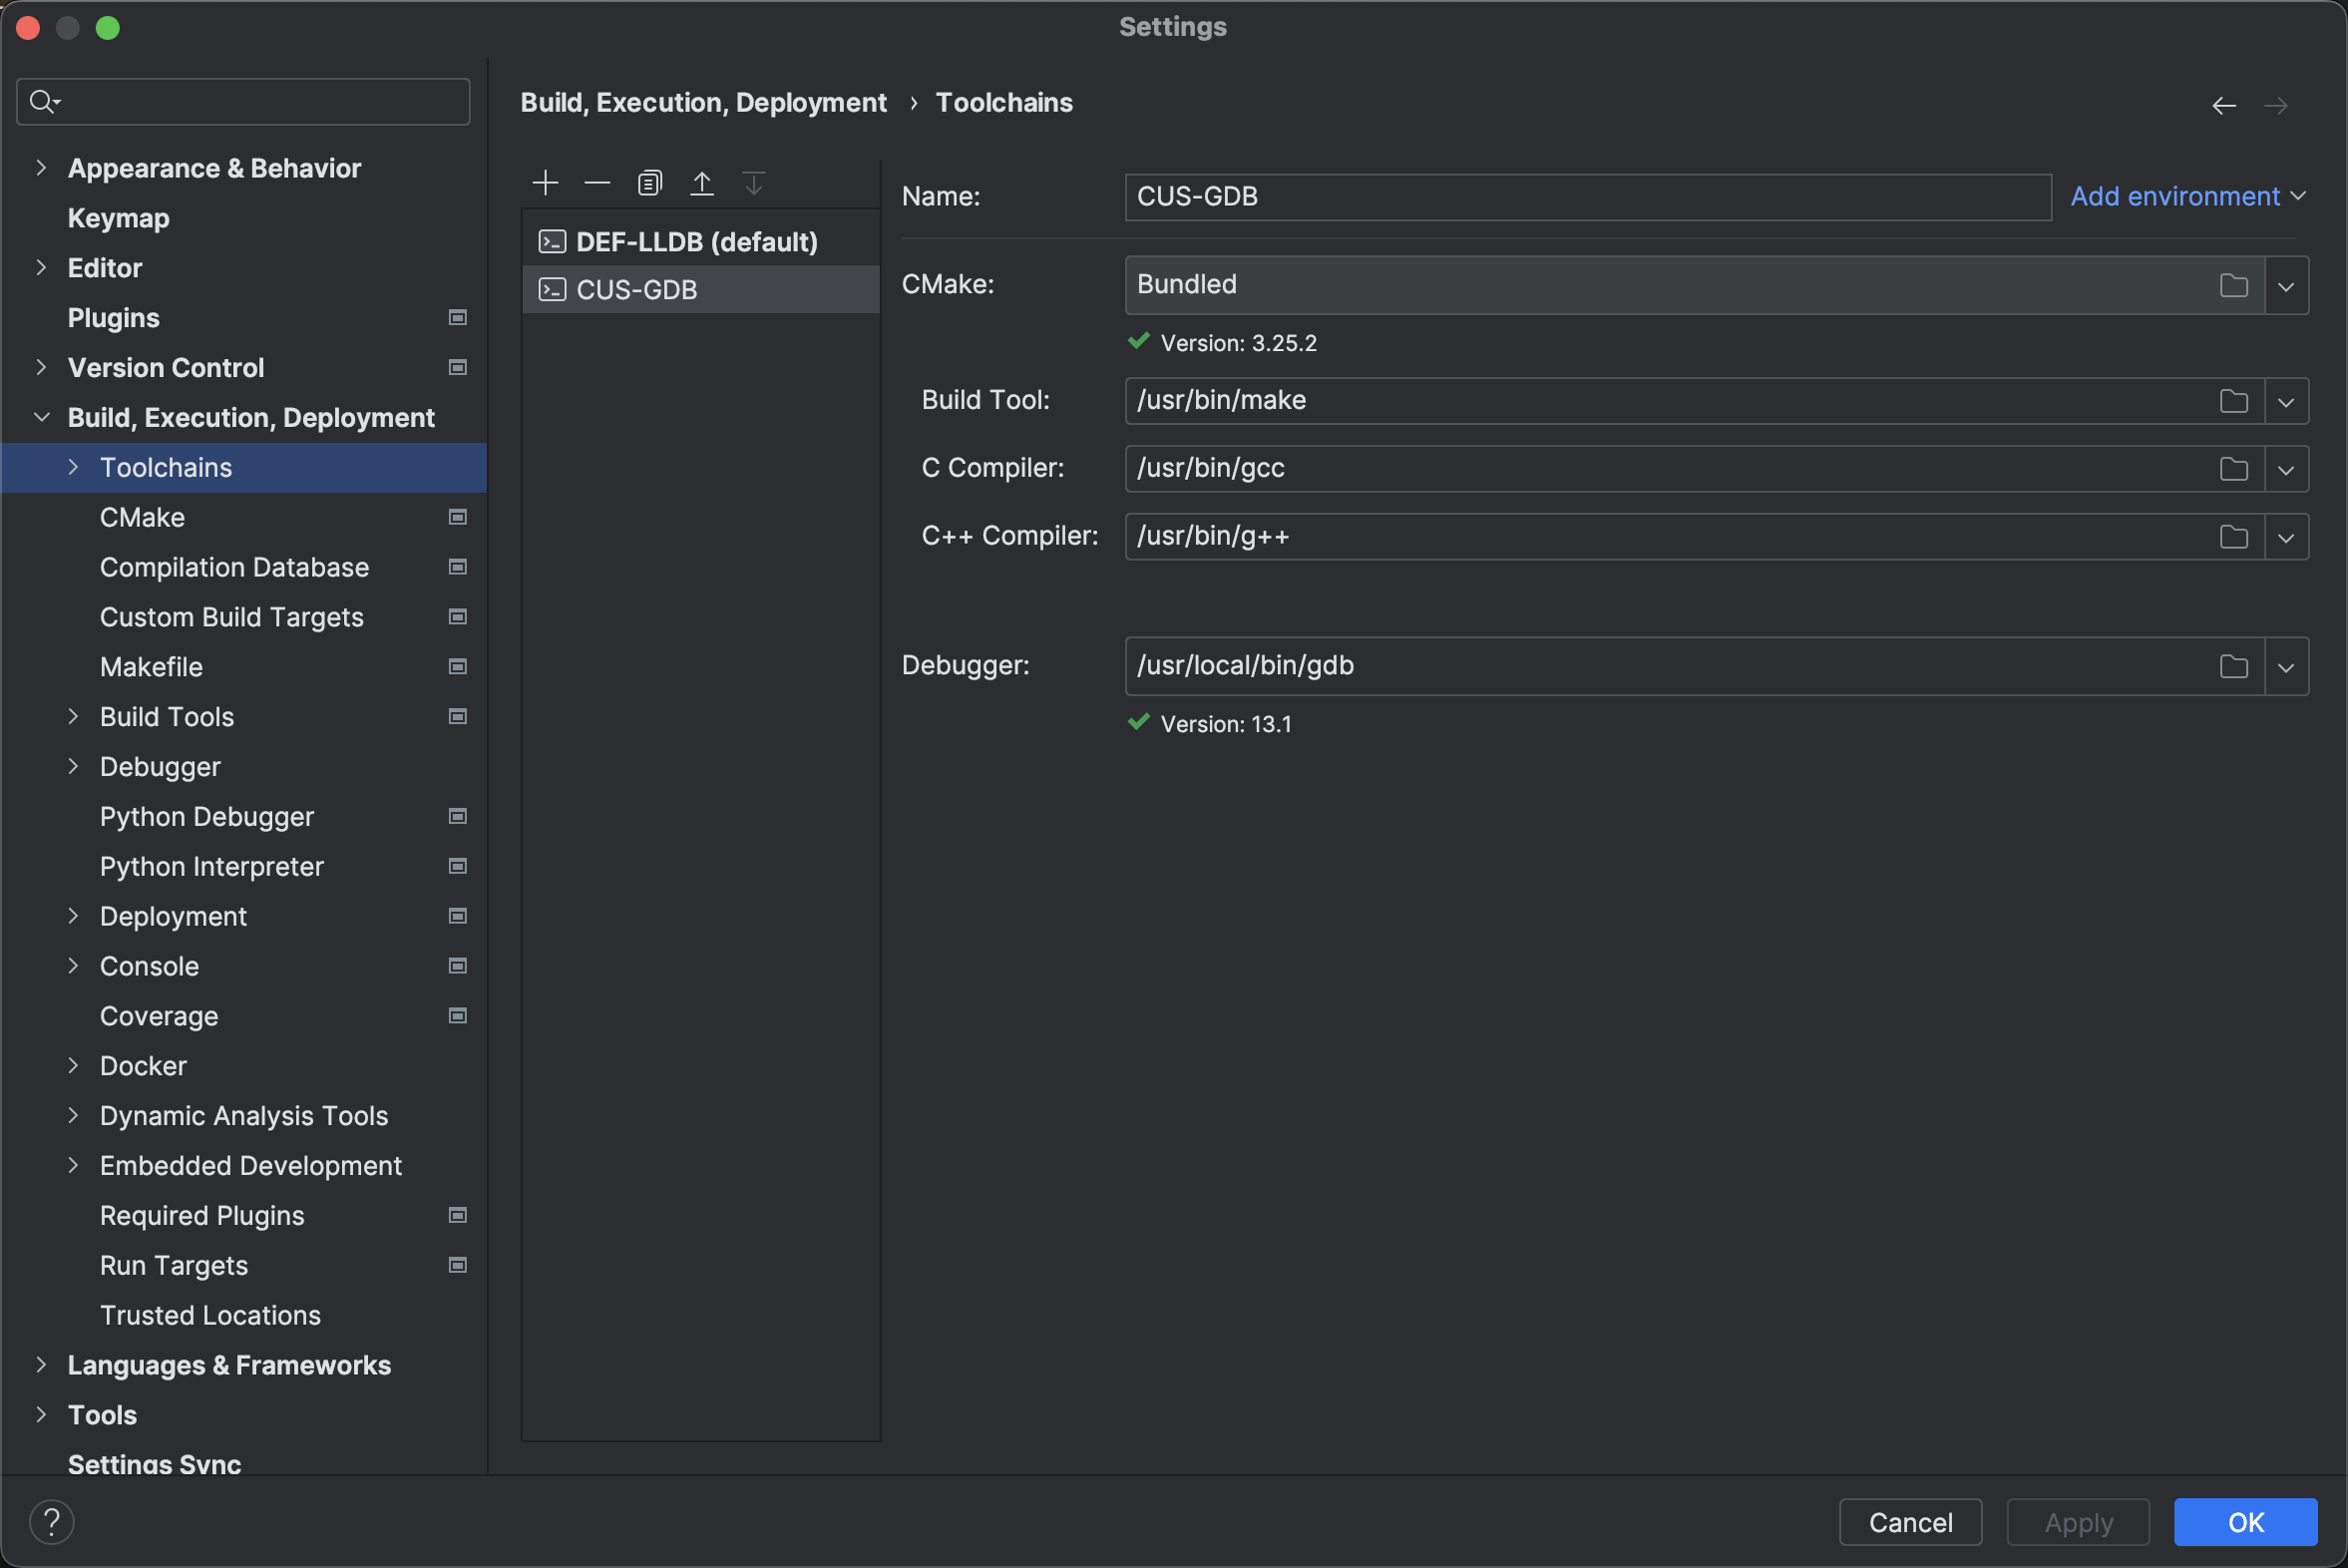Collapse Build, Execution, Deployment section
Screen dimensions: 2348x1568
click(x=41, y=418)
